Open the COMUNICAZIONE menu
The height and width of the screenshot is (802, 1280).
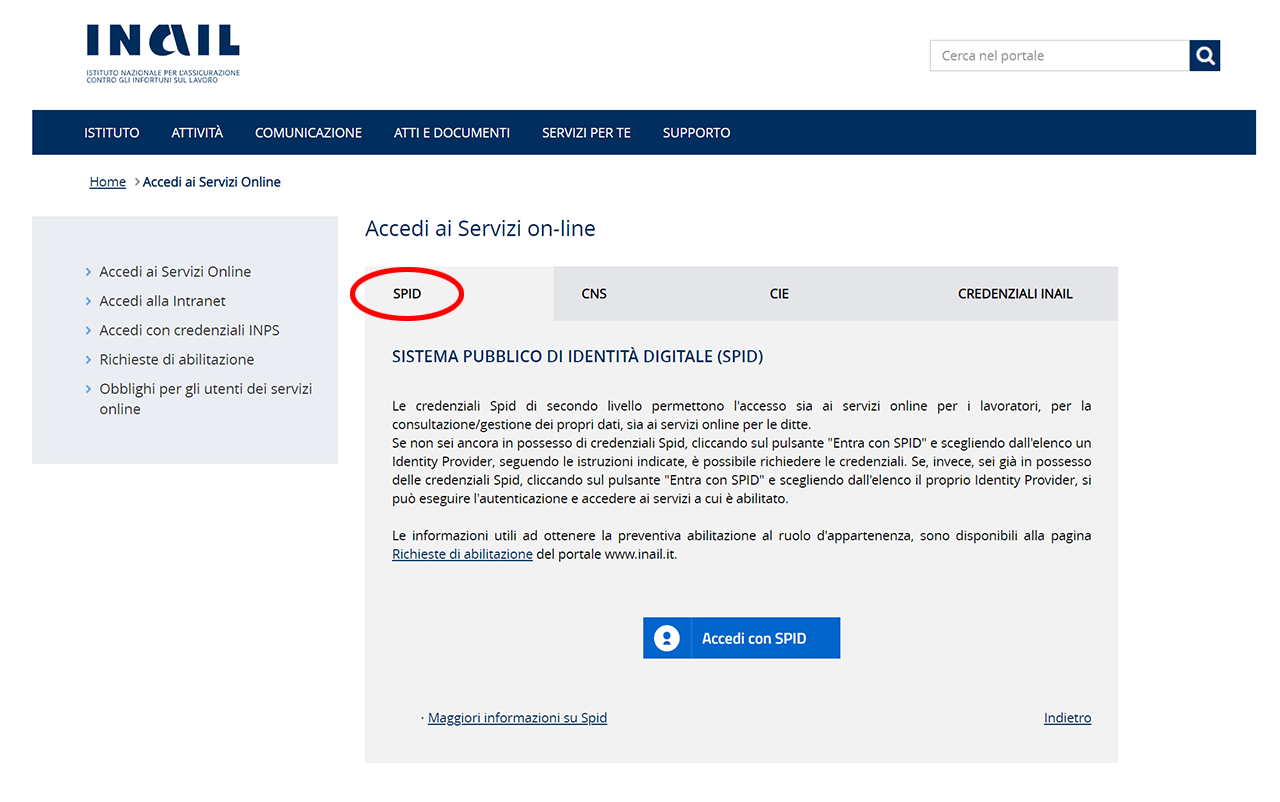[x=308, y=133]
